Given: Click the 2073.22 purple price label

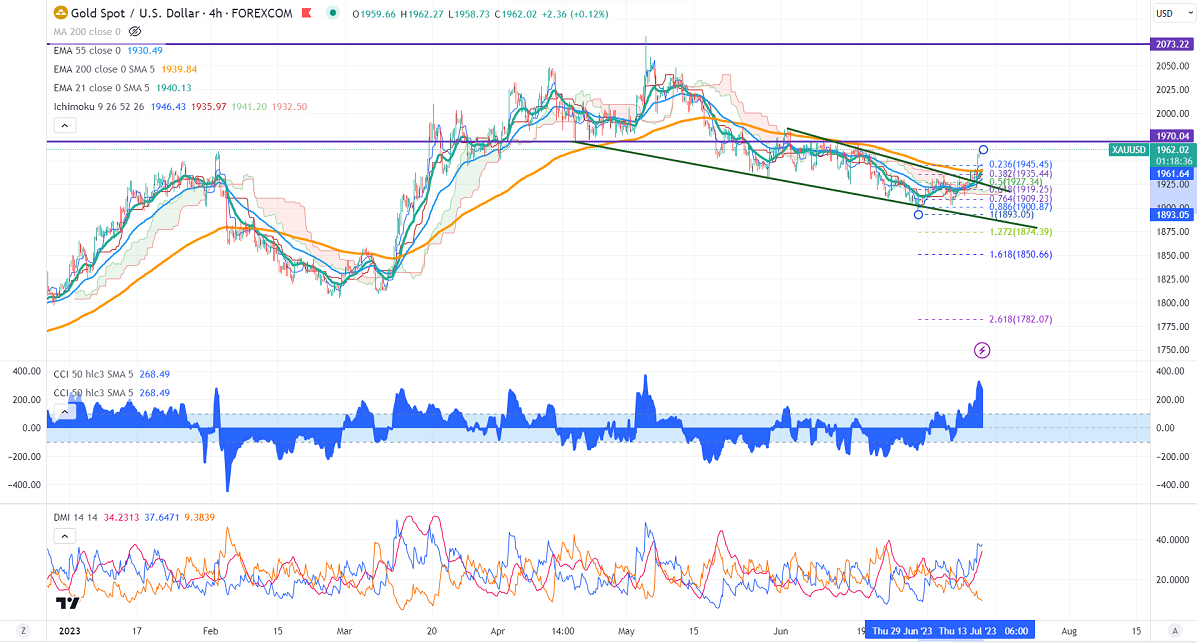Looking at the screenshot, I should click(x=1172, y=44).
